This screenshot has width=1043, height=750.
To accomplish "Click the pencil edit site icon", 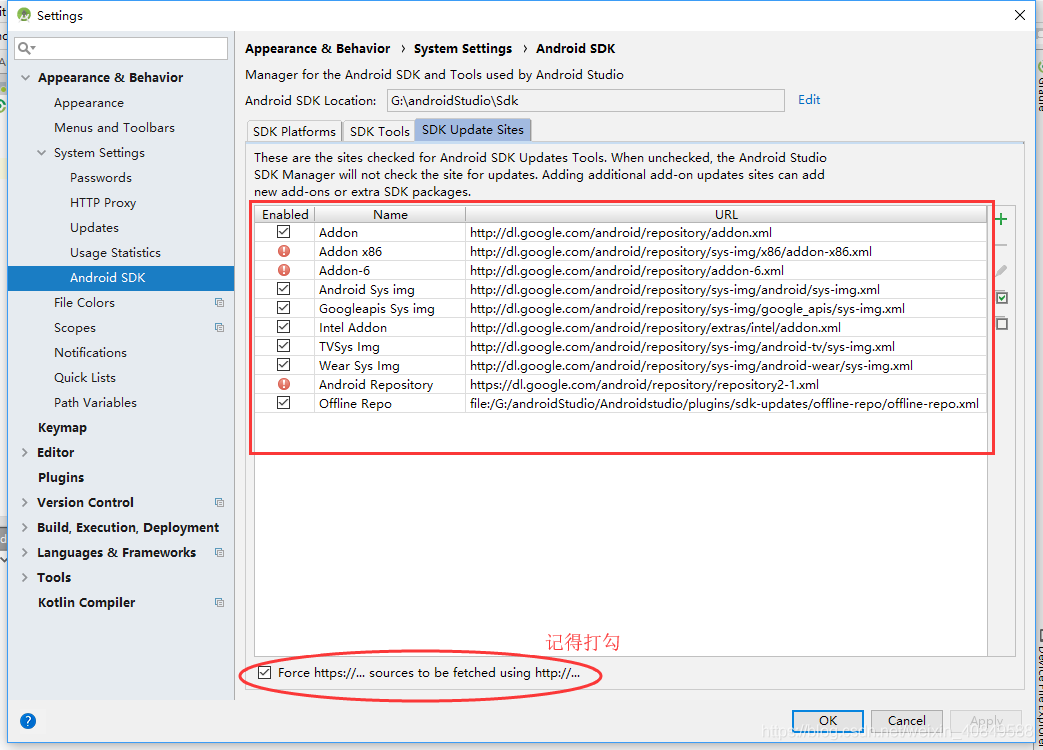I will [x=1001, y=271].
